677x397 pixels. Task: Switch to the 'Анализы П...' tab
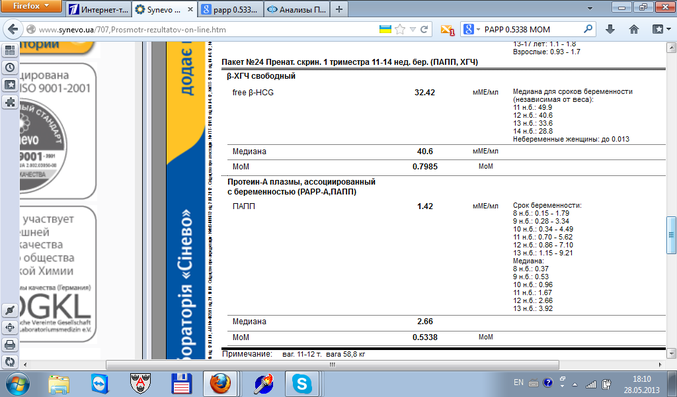297,10
